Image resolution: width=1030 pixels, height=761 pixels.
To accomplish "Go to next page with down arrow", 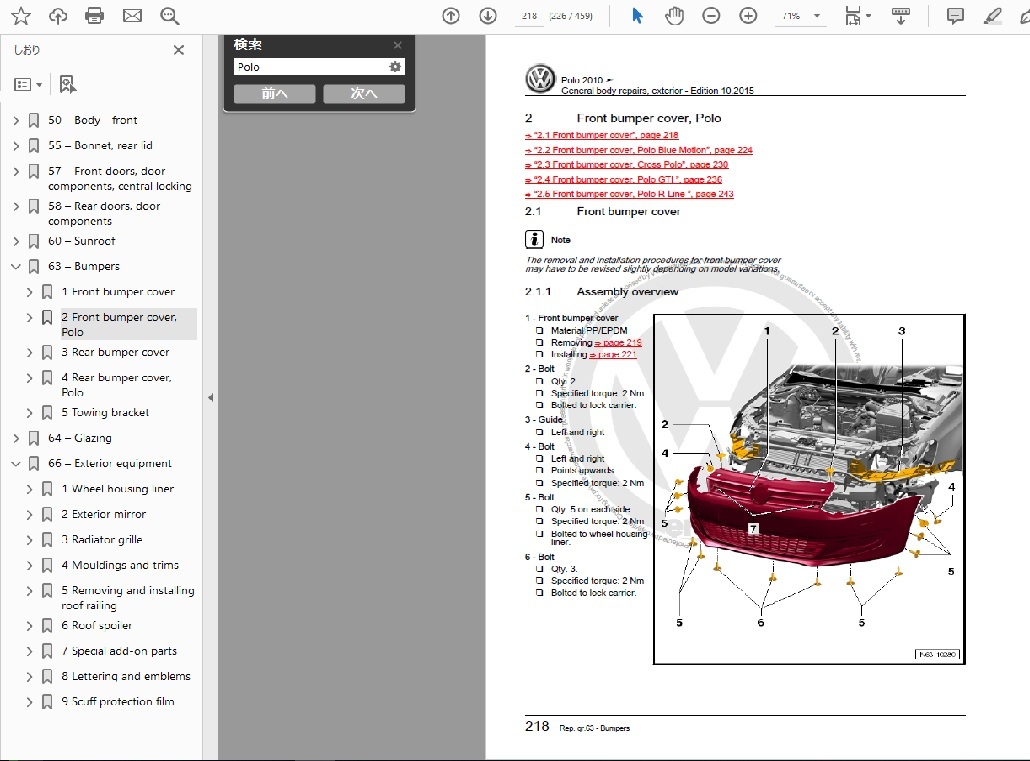I will [x=487, y=16].
